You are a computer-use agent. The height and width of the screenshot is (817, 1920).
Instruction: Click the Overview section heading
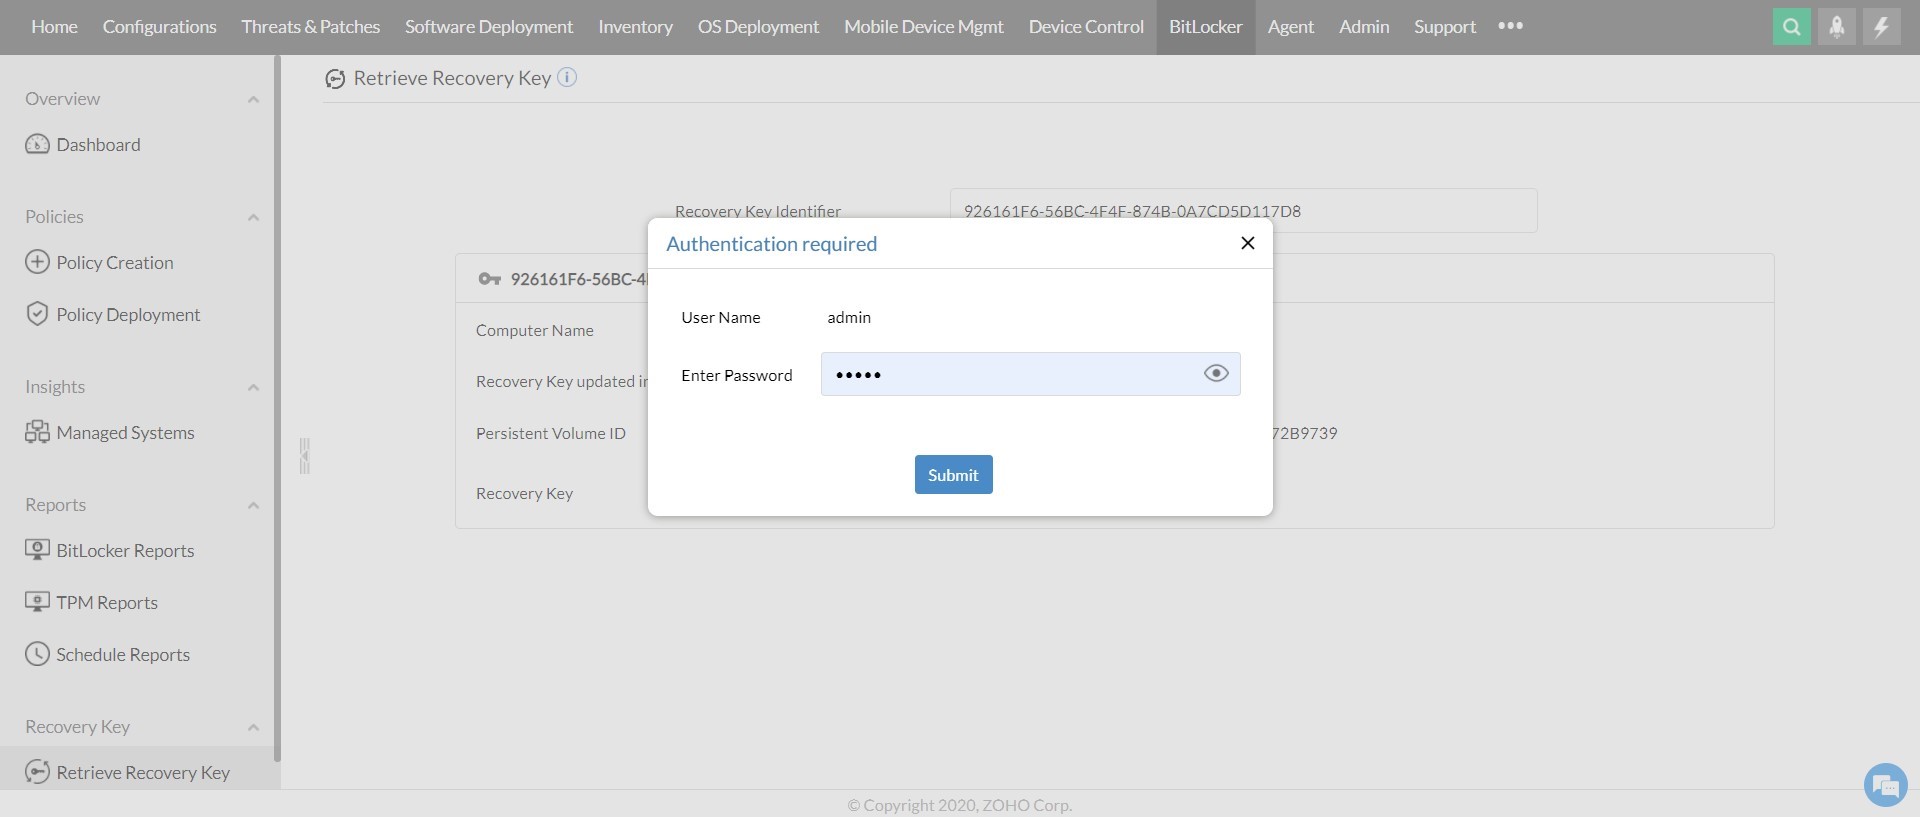point(62,99)
